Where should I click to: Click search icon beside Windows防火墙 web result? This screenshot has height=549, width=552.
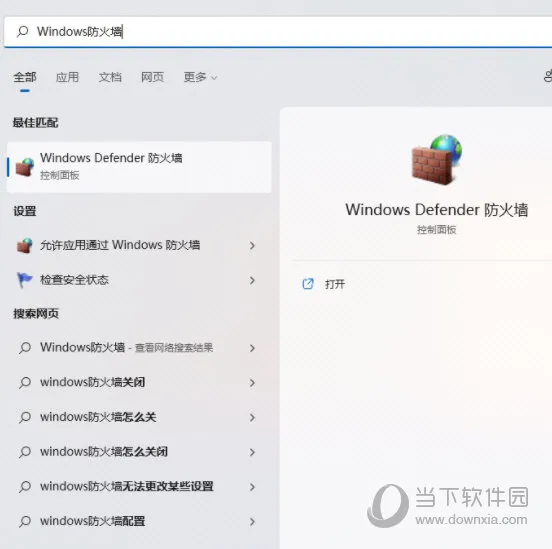pyautogui.click(x=25, y=348)
